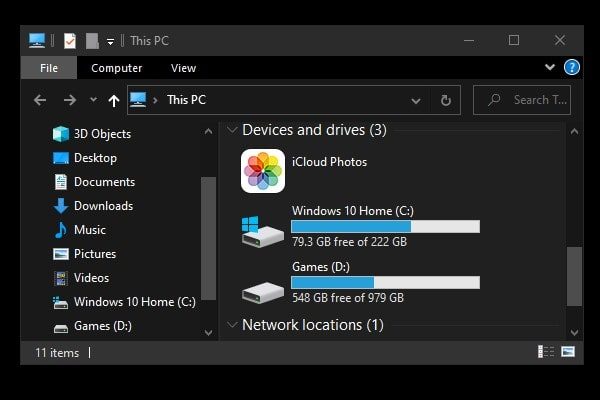This screenshot has height=400, width=600.
Task: Click navigation pane scroll down arrow
Action: [208, 332]
